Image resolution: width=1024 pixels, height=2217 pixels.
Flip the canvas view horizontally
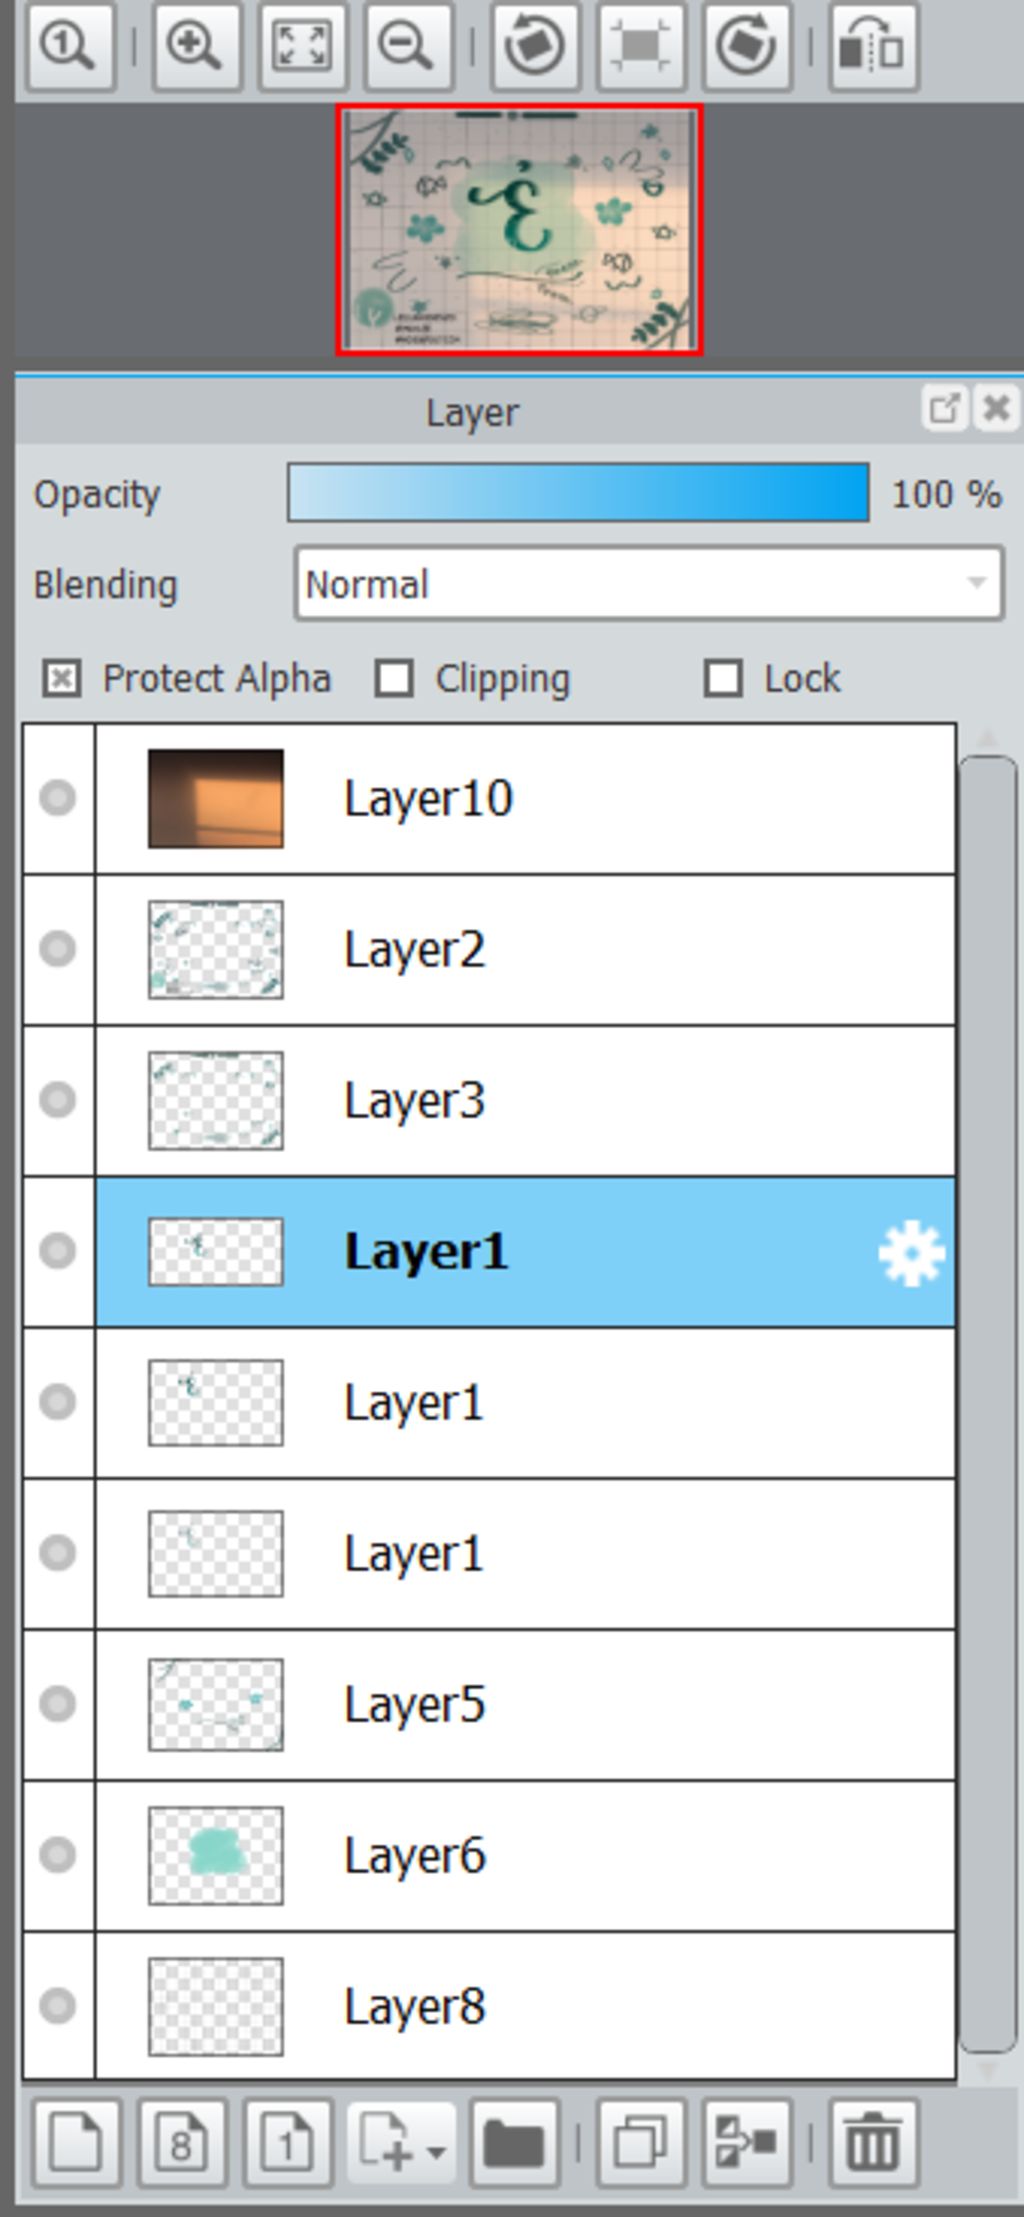click(872, 46)
